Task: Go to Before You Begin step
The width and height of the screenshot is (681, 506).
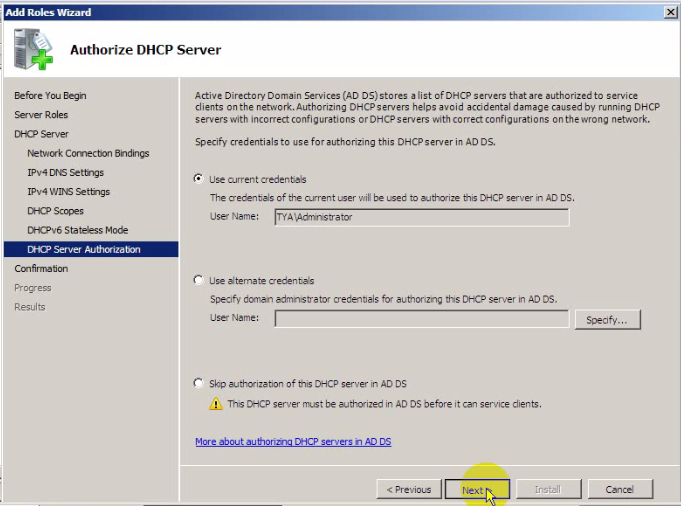Action: coord(50,96)
